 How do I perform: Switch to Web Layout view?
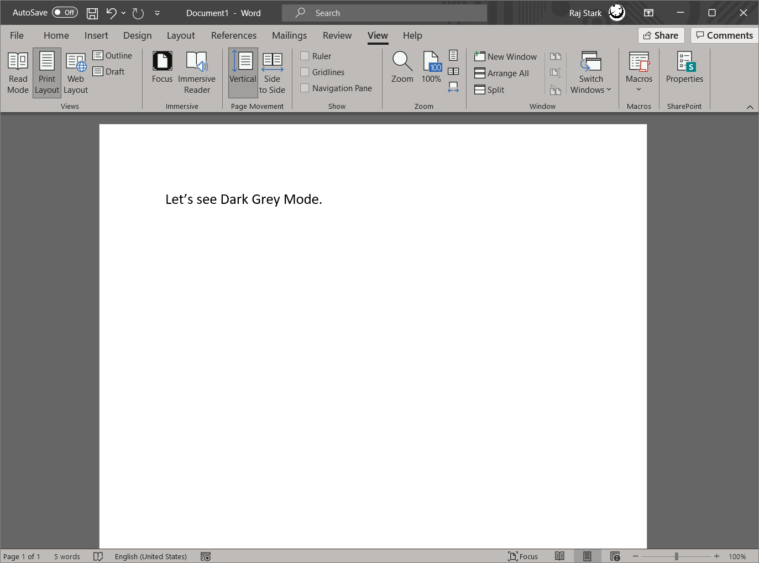tap(76, 73)
